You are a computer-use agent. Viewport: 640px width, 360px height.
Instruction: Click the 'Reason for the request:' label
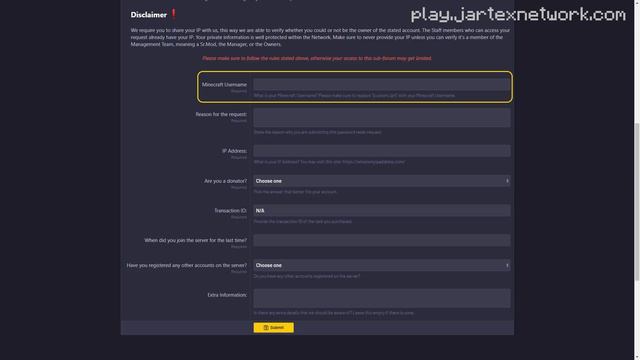tap(221, 114)
